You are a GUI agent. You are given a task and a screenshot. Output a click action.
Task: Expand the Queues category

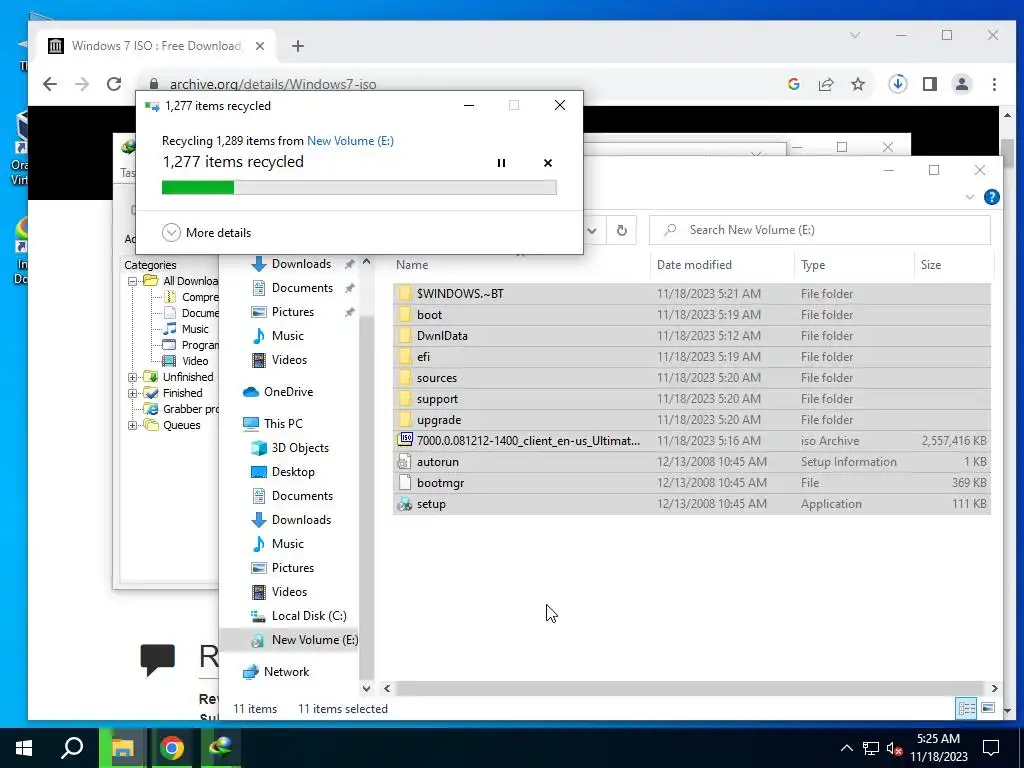(133, 425)
